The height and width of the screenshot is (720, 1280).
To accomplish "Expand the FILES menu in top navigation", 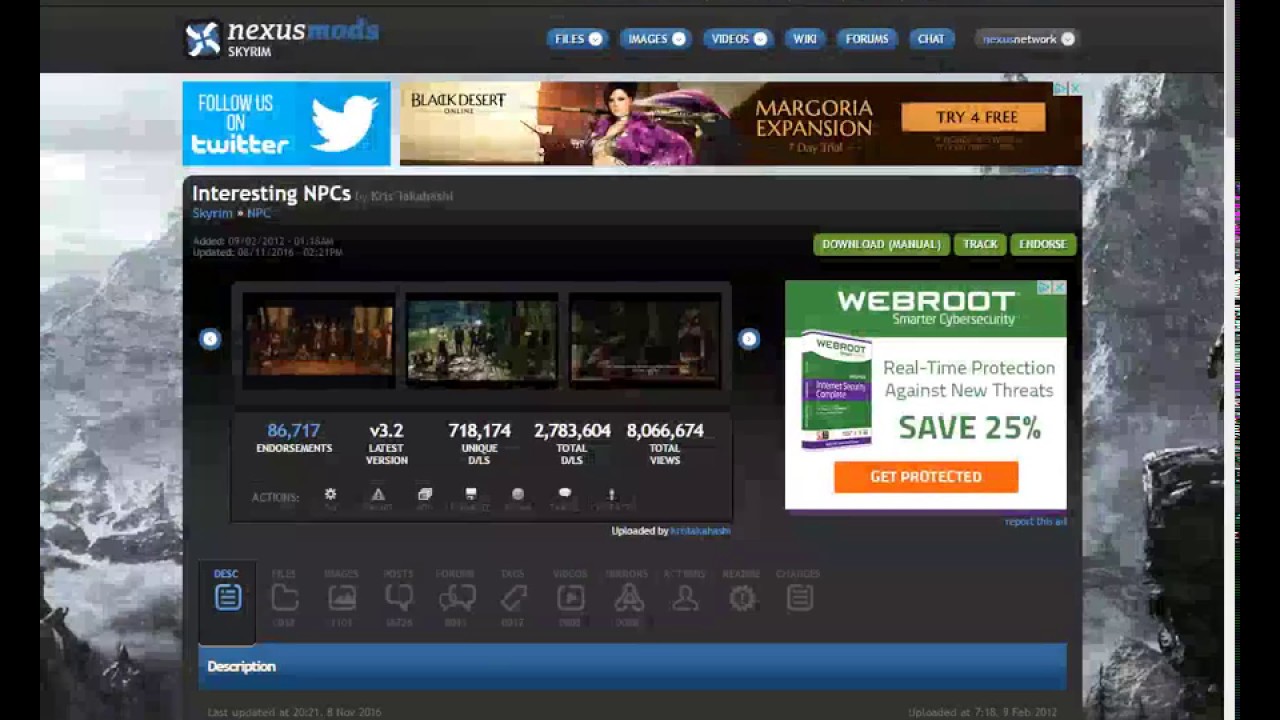I will (x=577, y=39).
